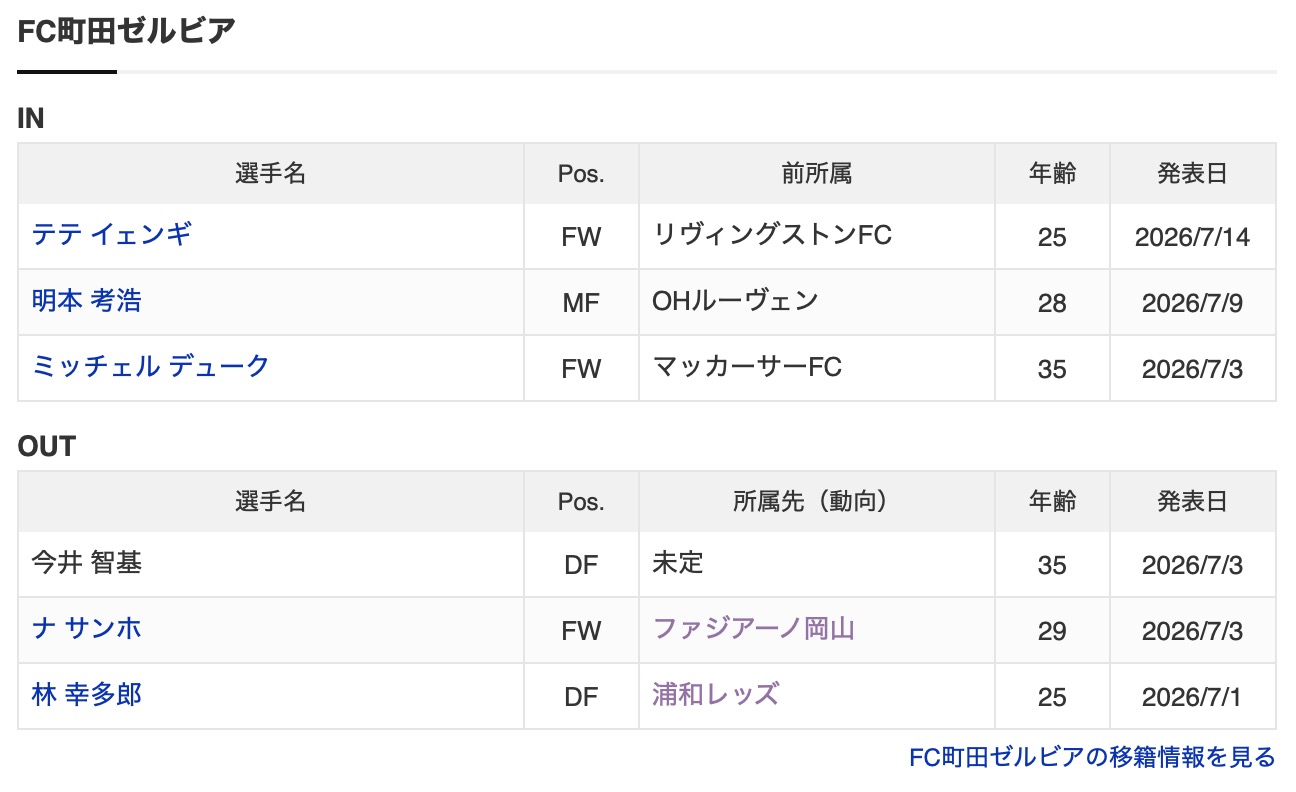The image size is (1296, 792).
Task: Open the 明本 考浩 player link
Action: [87, 301]
